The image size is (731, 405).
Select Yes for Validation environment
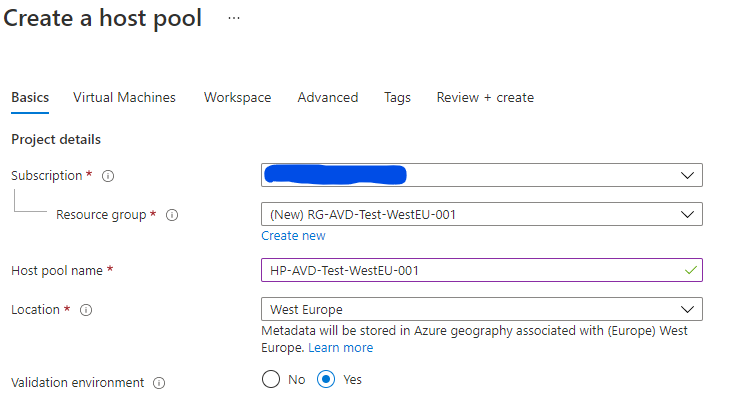pyautogui.click(x=326, y=379)
